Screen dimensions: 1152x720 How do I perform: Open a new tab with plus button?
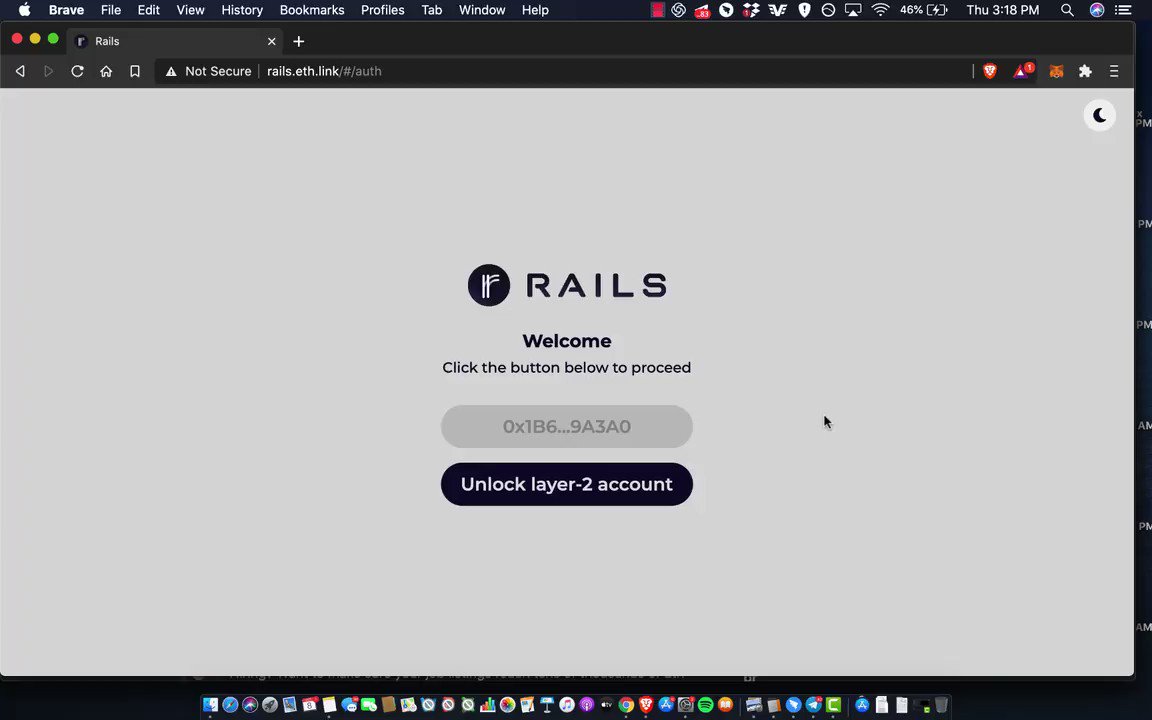(298, 41)
